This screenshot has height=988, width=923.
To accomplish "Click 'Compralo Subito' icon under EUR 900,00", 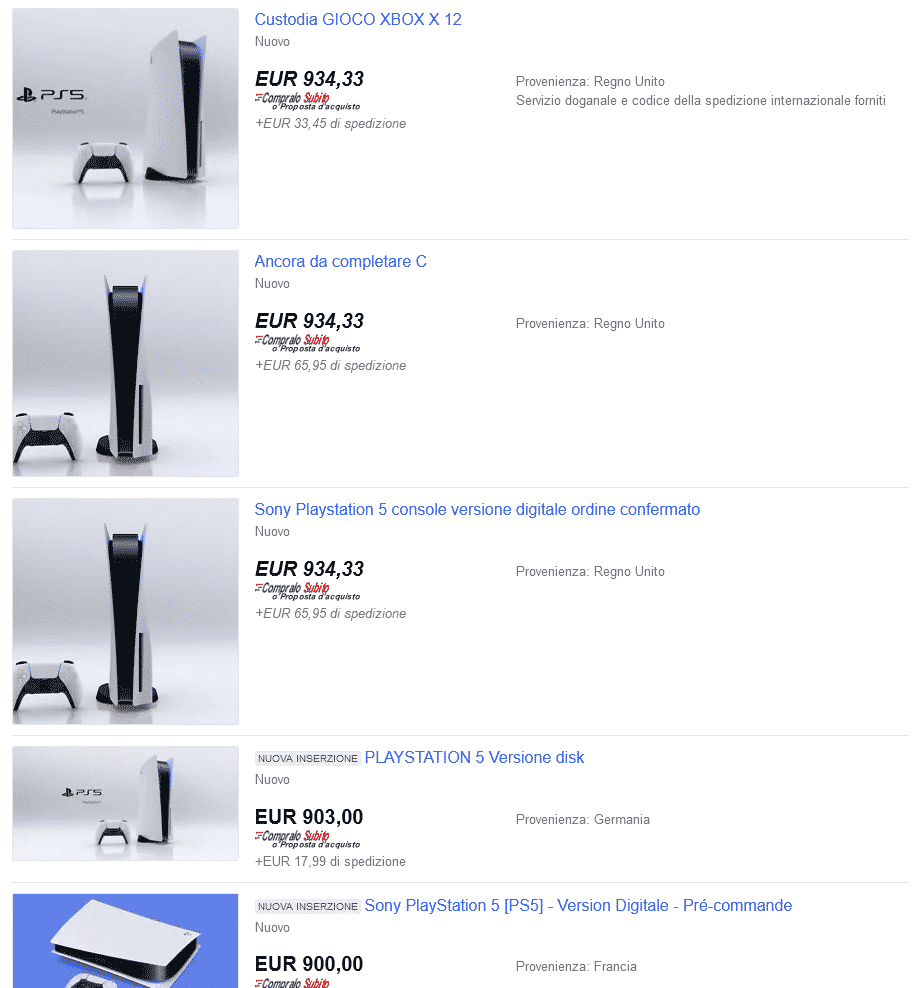I will [292, 982].
